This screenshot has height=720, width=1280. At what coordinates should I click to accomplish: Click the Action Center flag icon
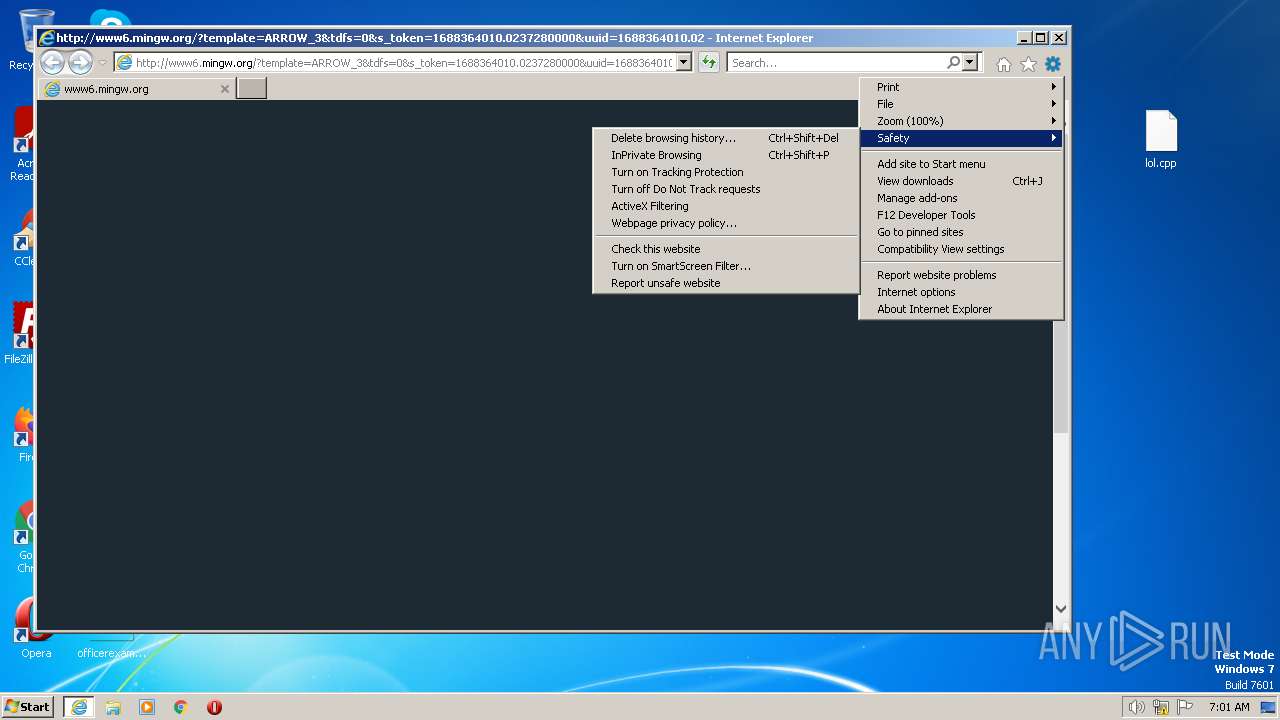1185,707
